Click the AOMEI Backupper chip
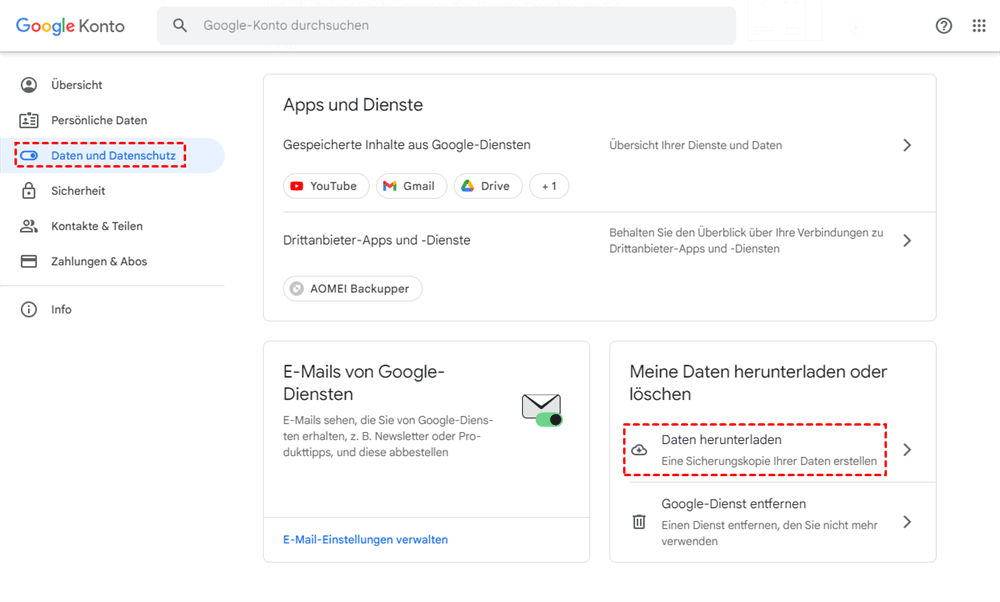The width and height of the screenshot is (1000, 602). coord(353,289)
